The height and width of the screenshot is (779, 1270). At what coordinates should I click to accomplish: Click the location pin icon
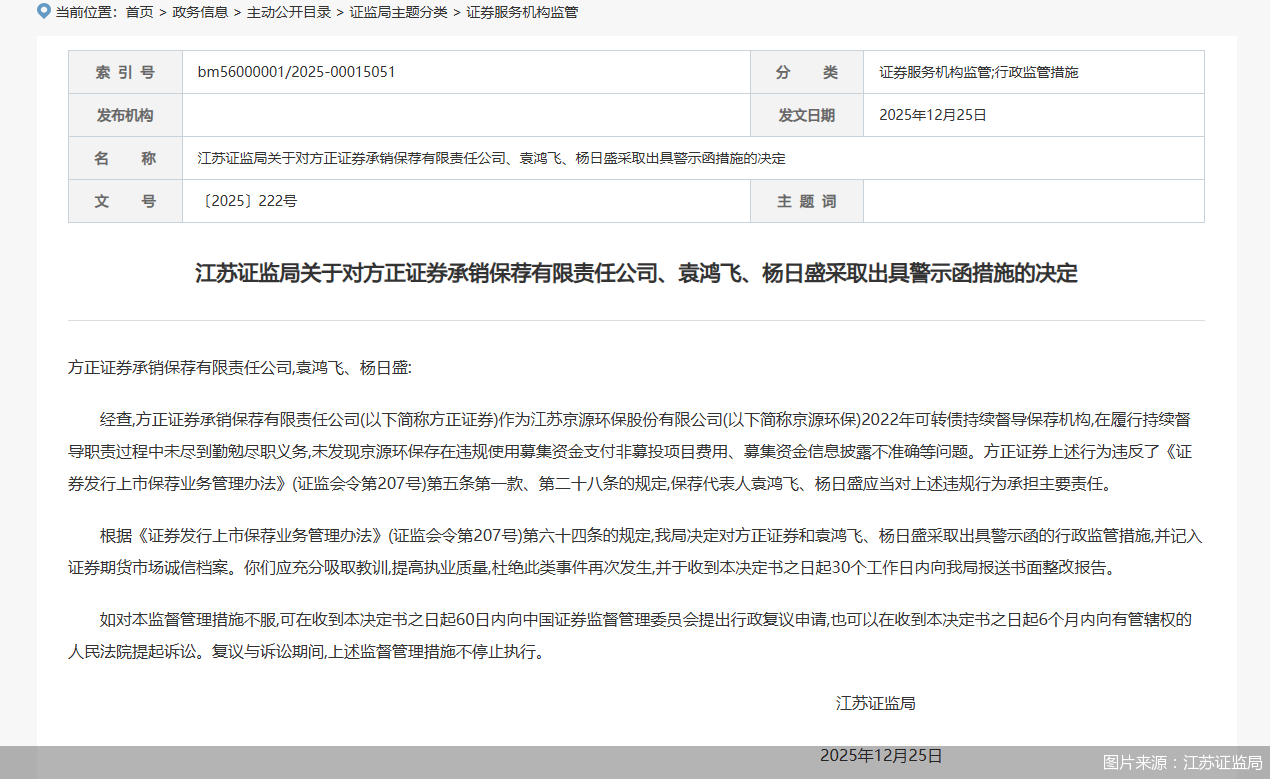pos(42,13)
